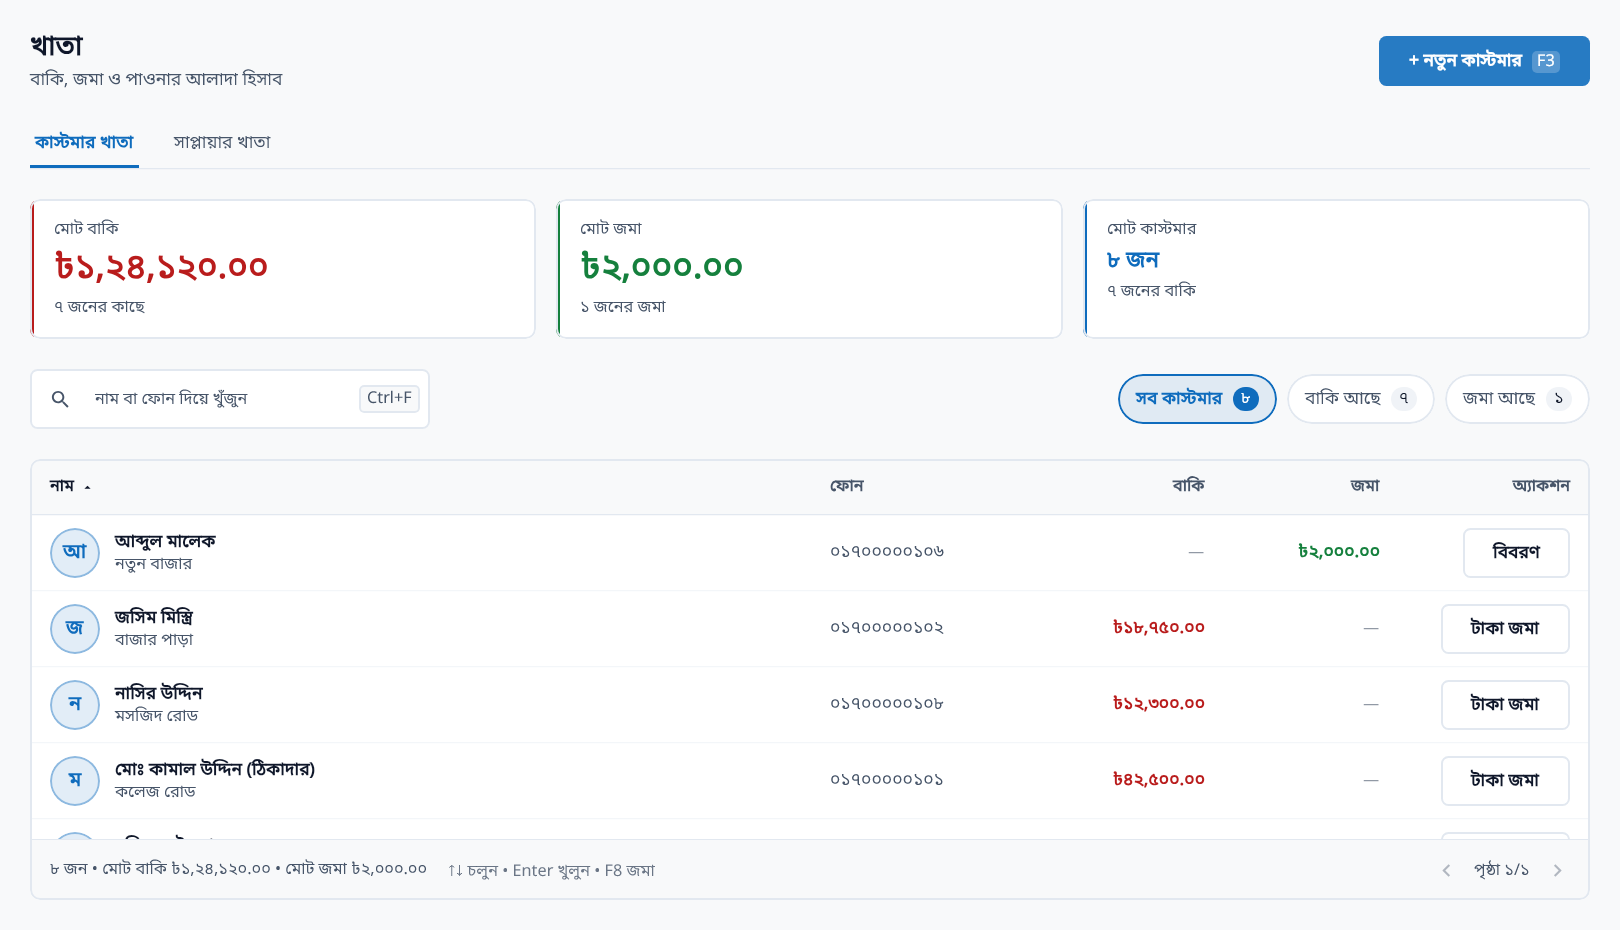Select the বাকি আছে filter chip
Screen dimensions: 1620x930
coord(1360,399)
